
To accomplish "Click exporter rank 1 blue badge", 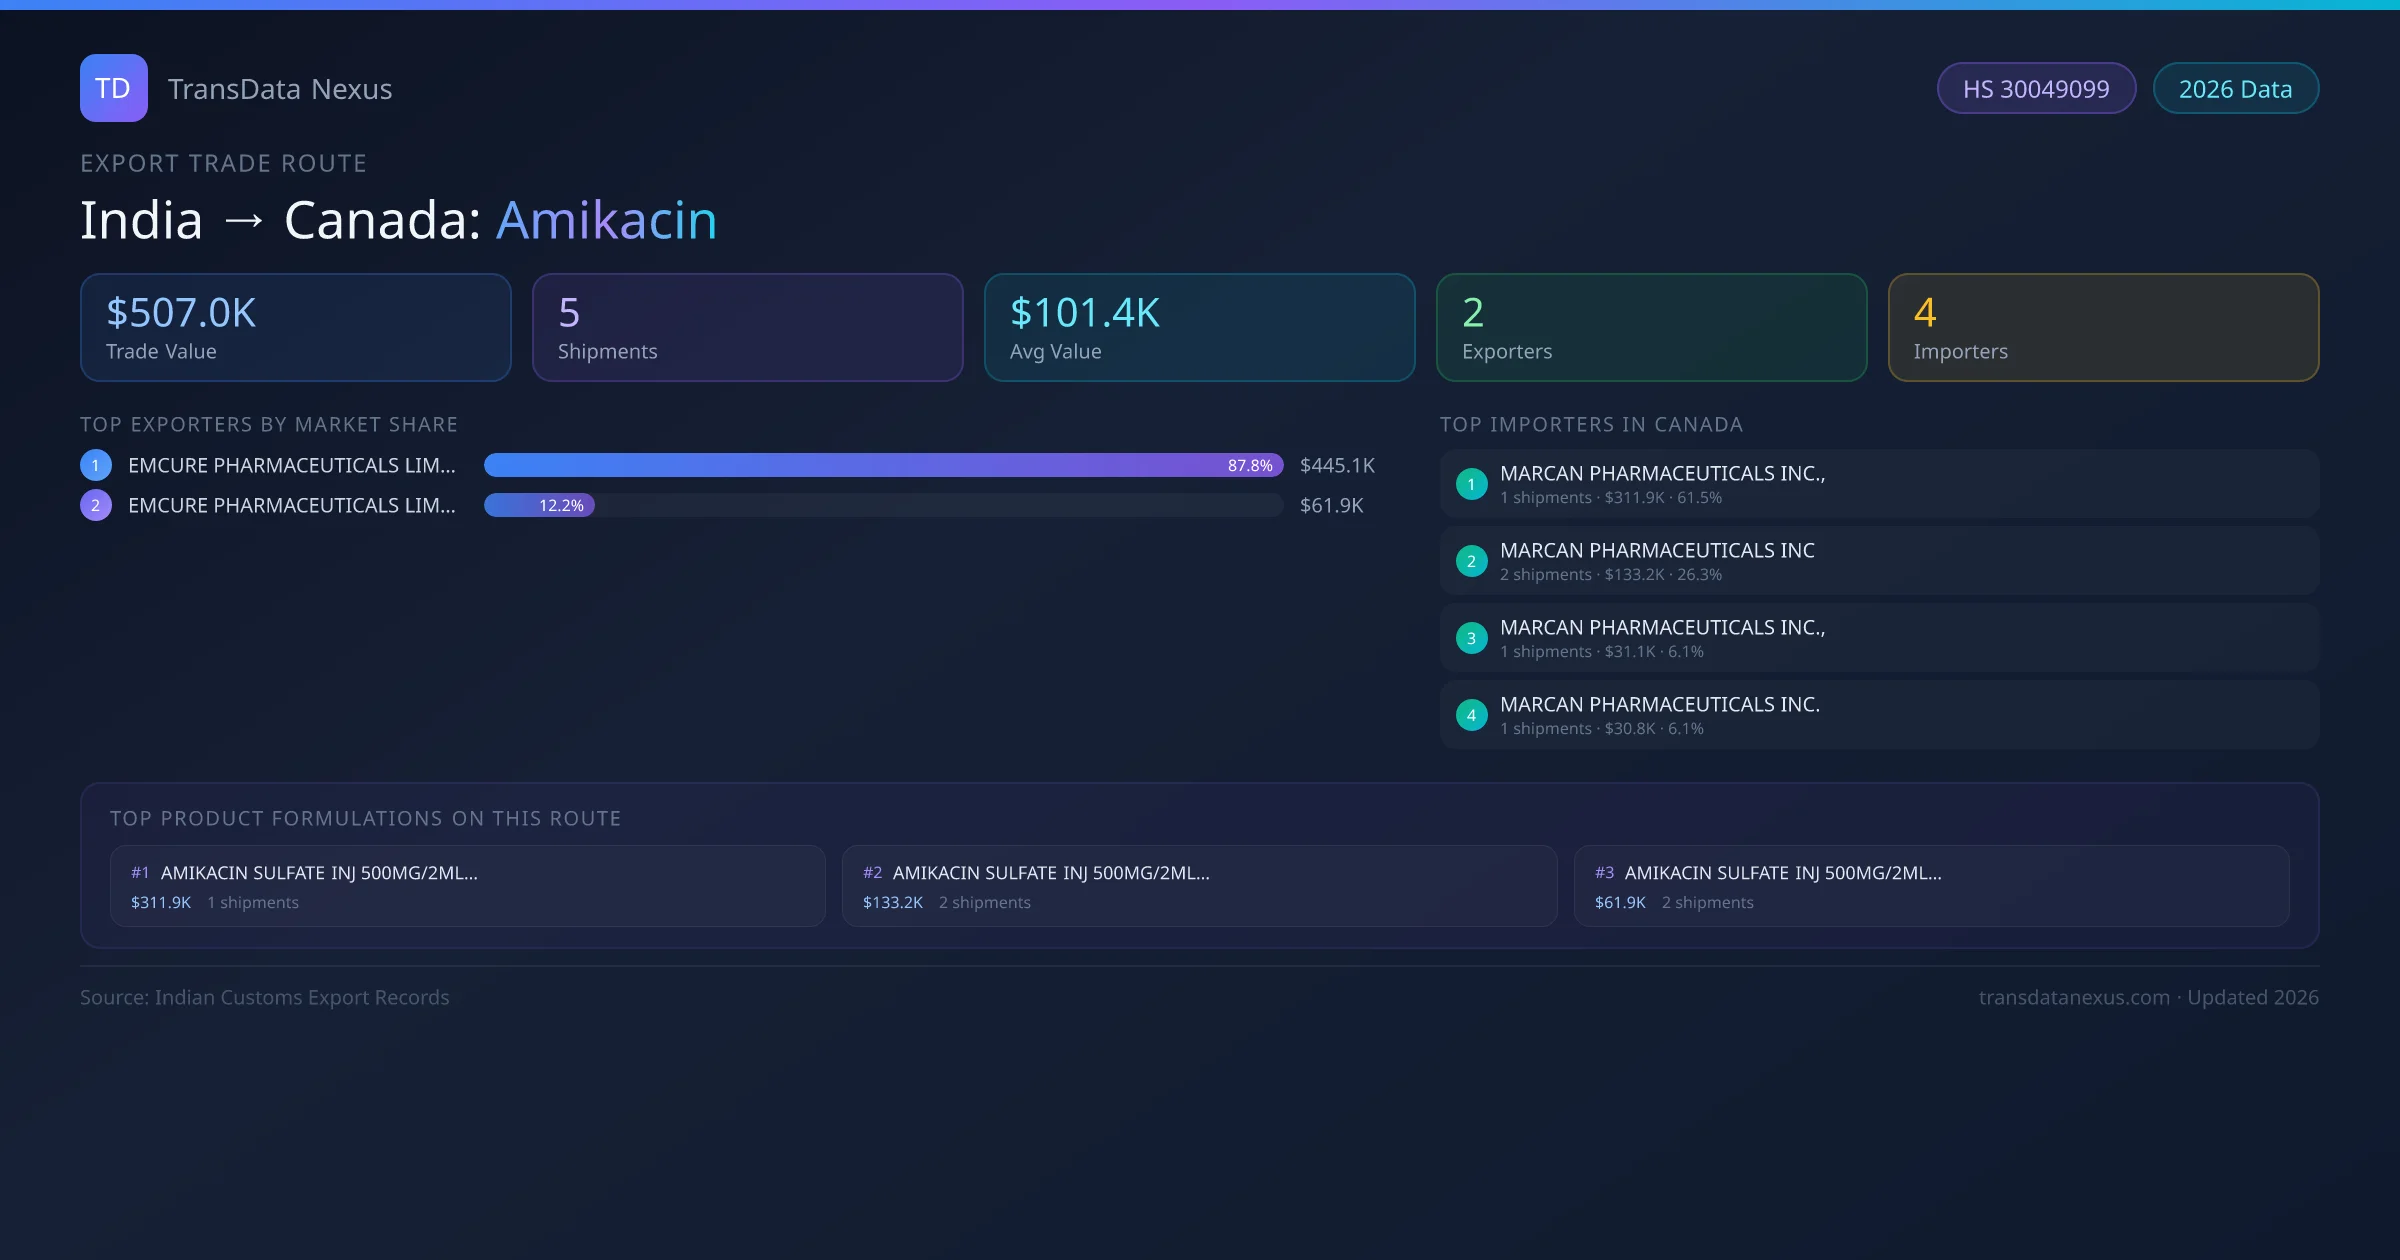I will (x=96, y=465).
